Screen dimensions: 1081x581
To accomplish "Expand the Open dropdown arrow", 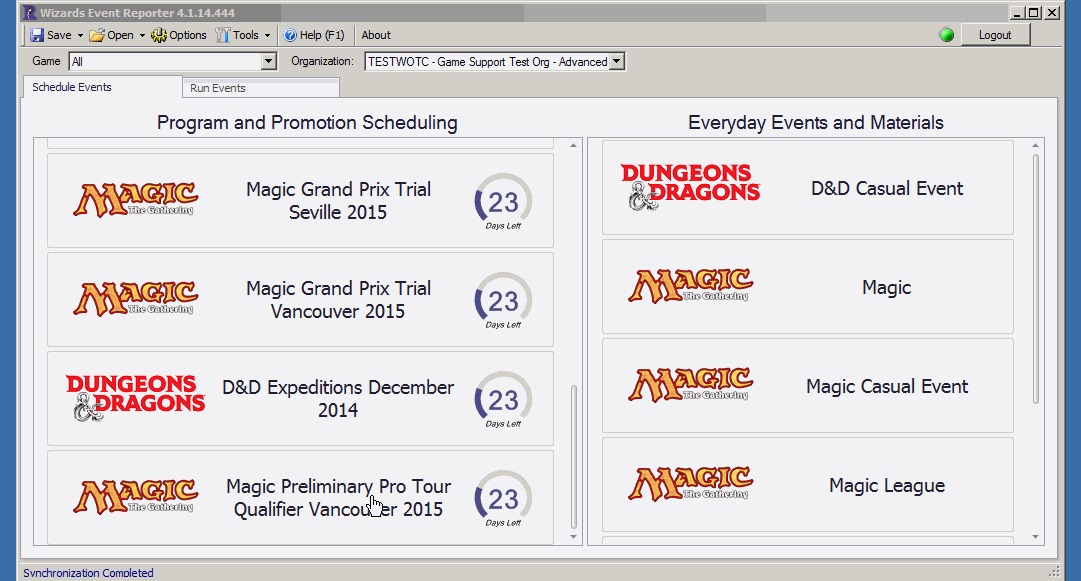I will 142,35.
